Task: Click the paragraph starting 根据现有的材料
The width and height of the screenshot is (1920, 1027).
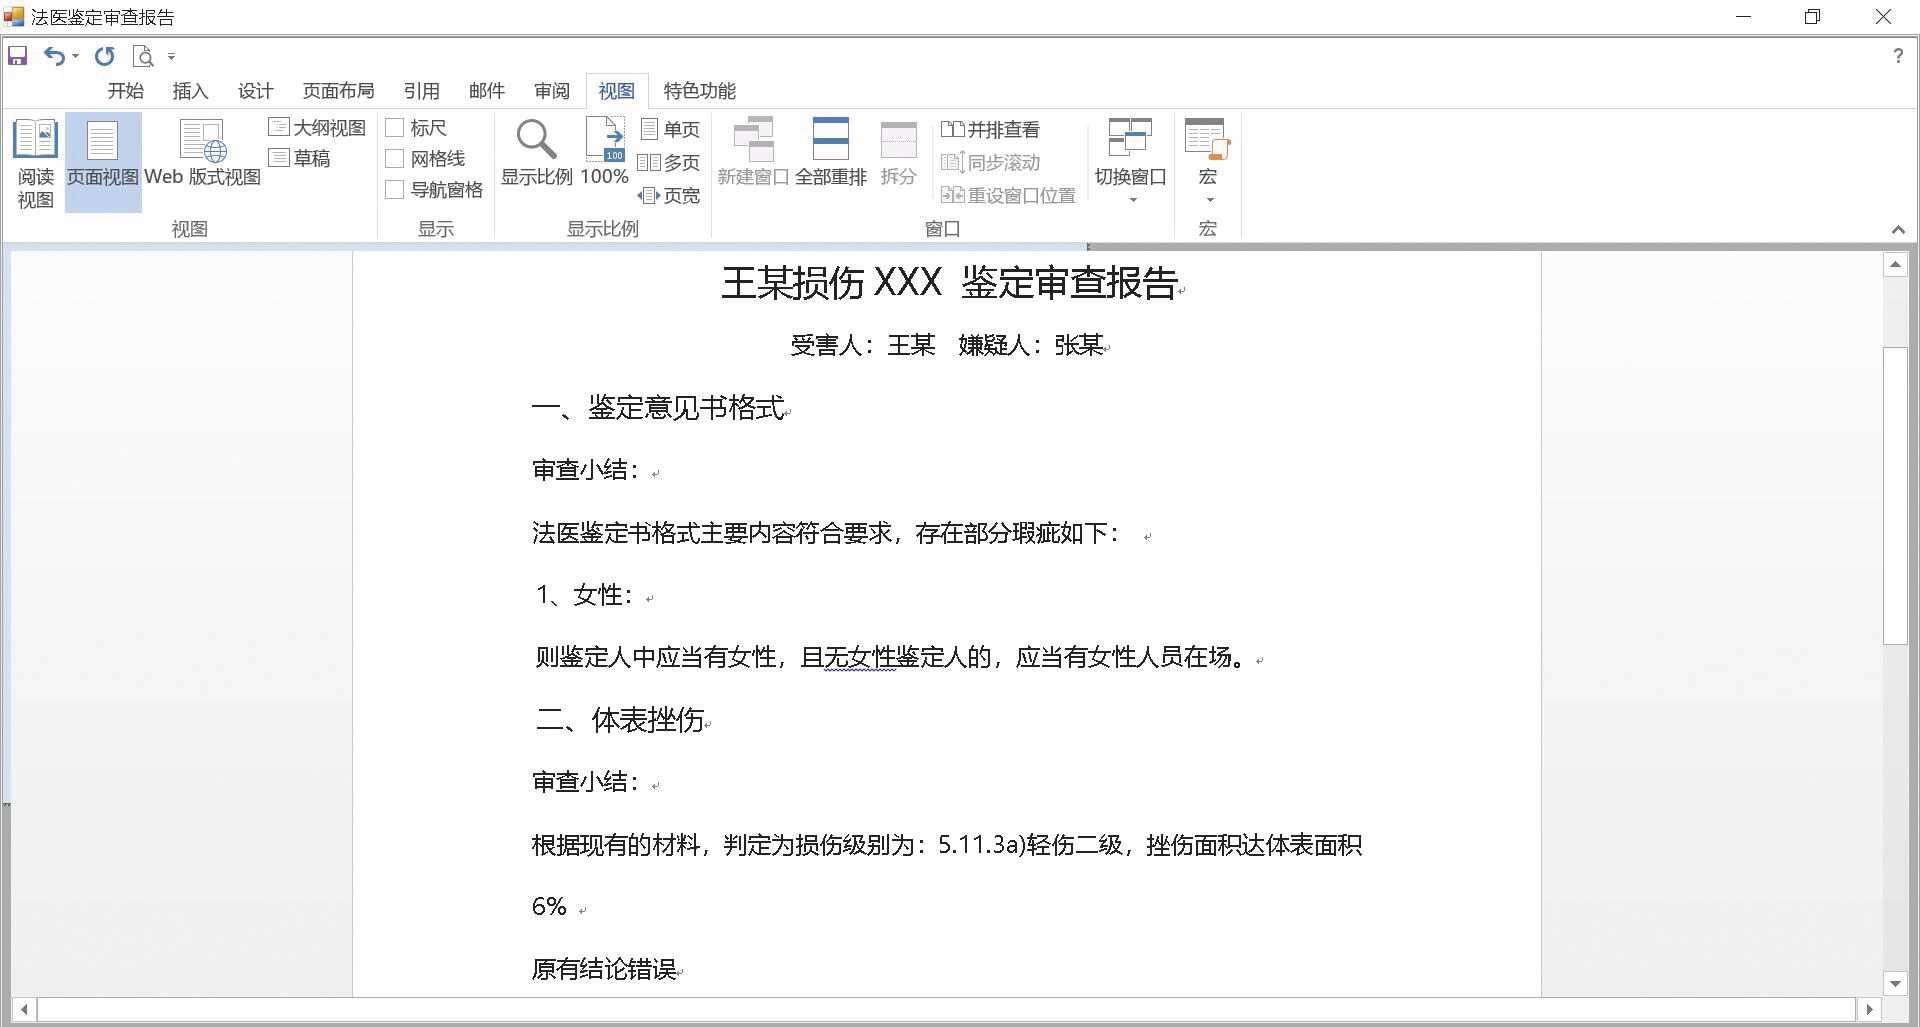Action: click(946, 845)
